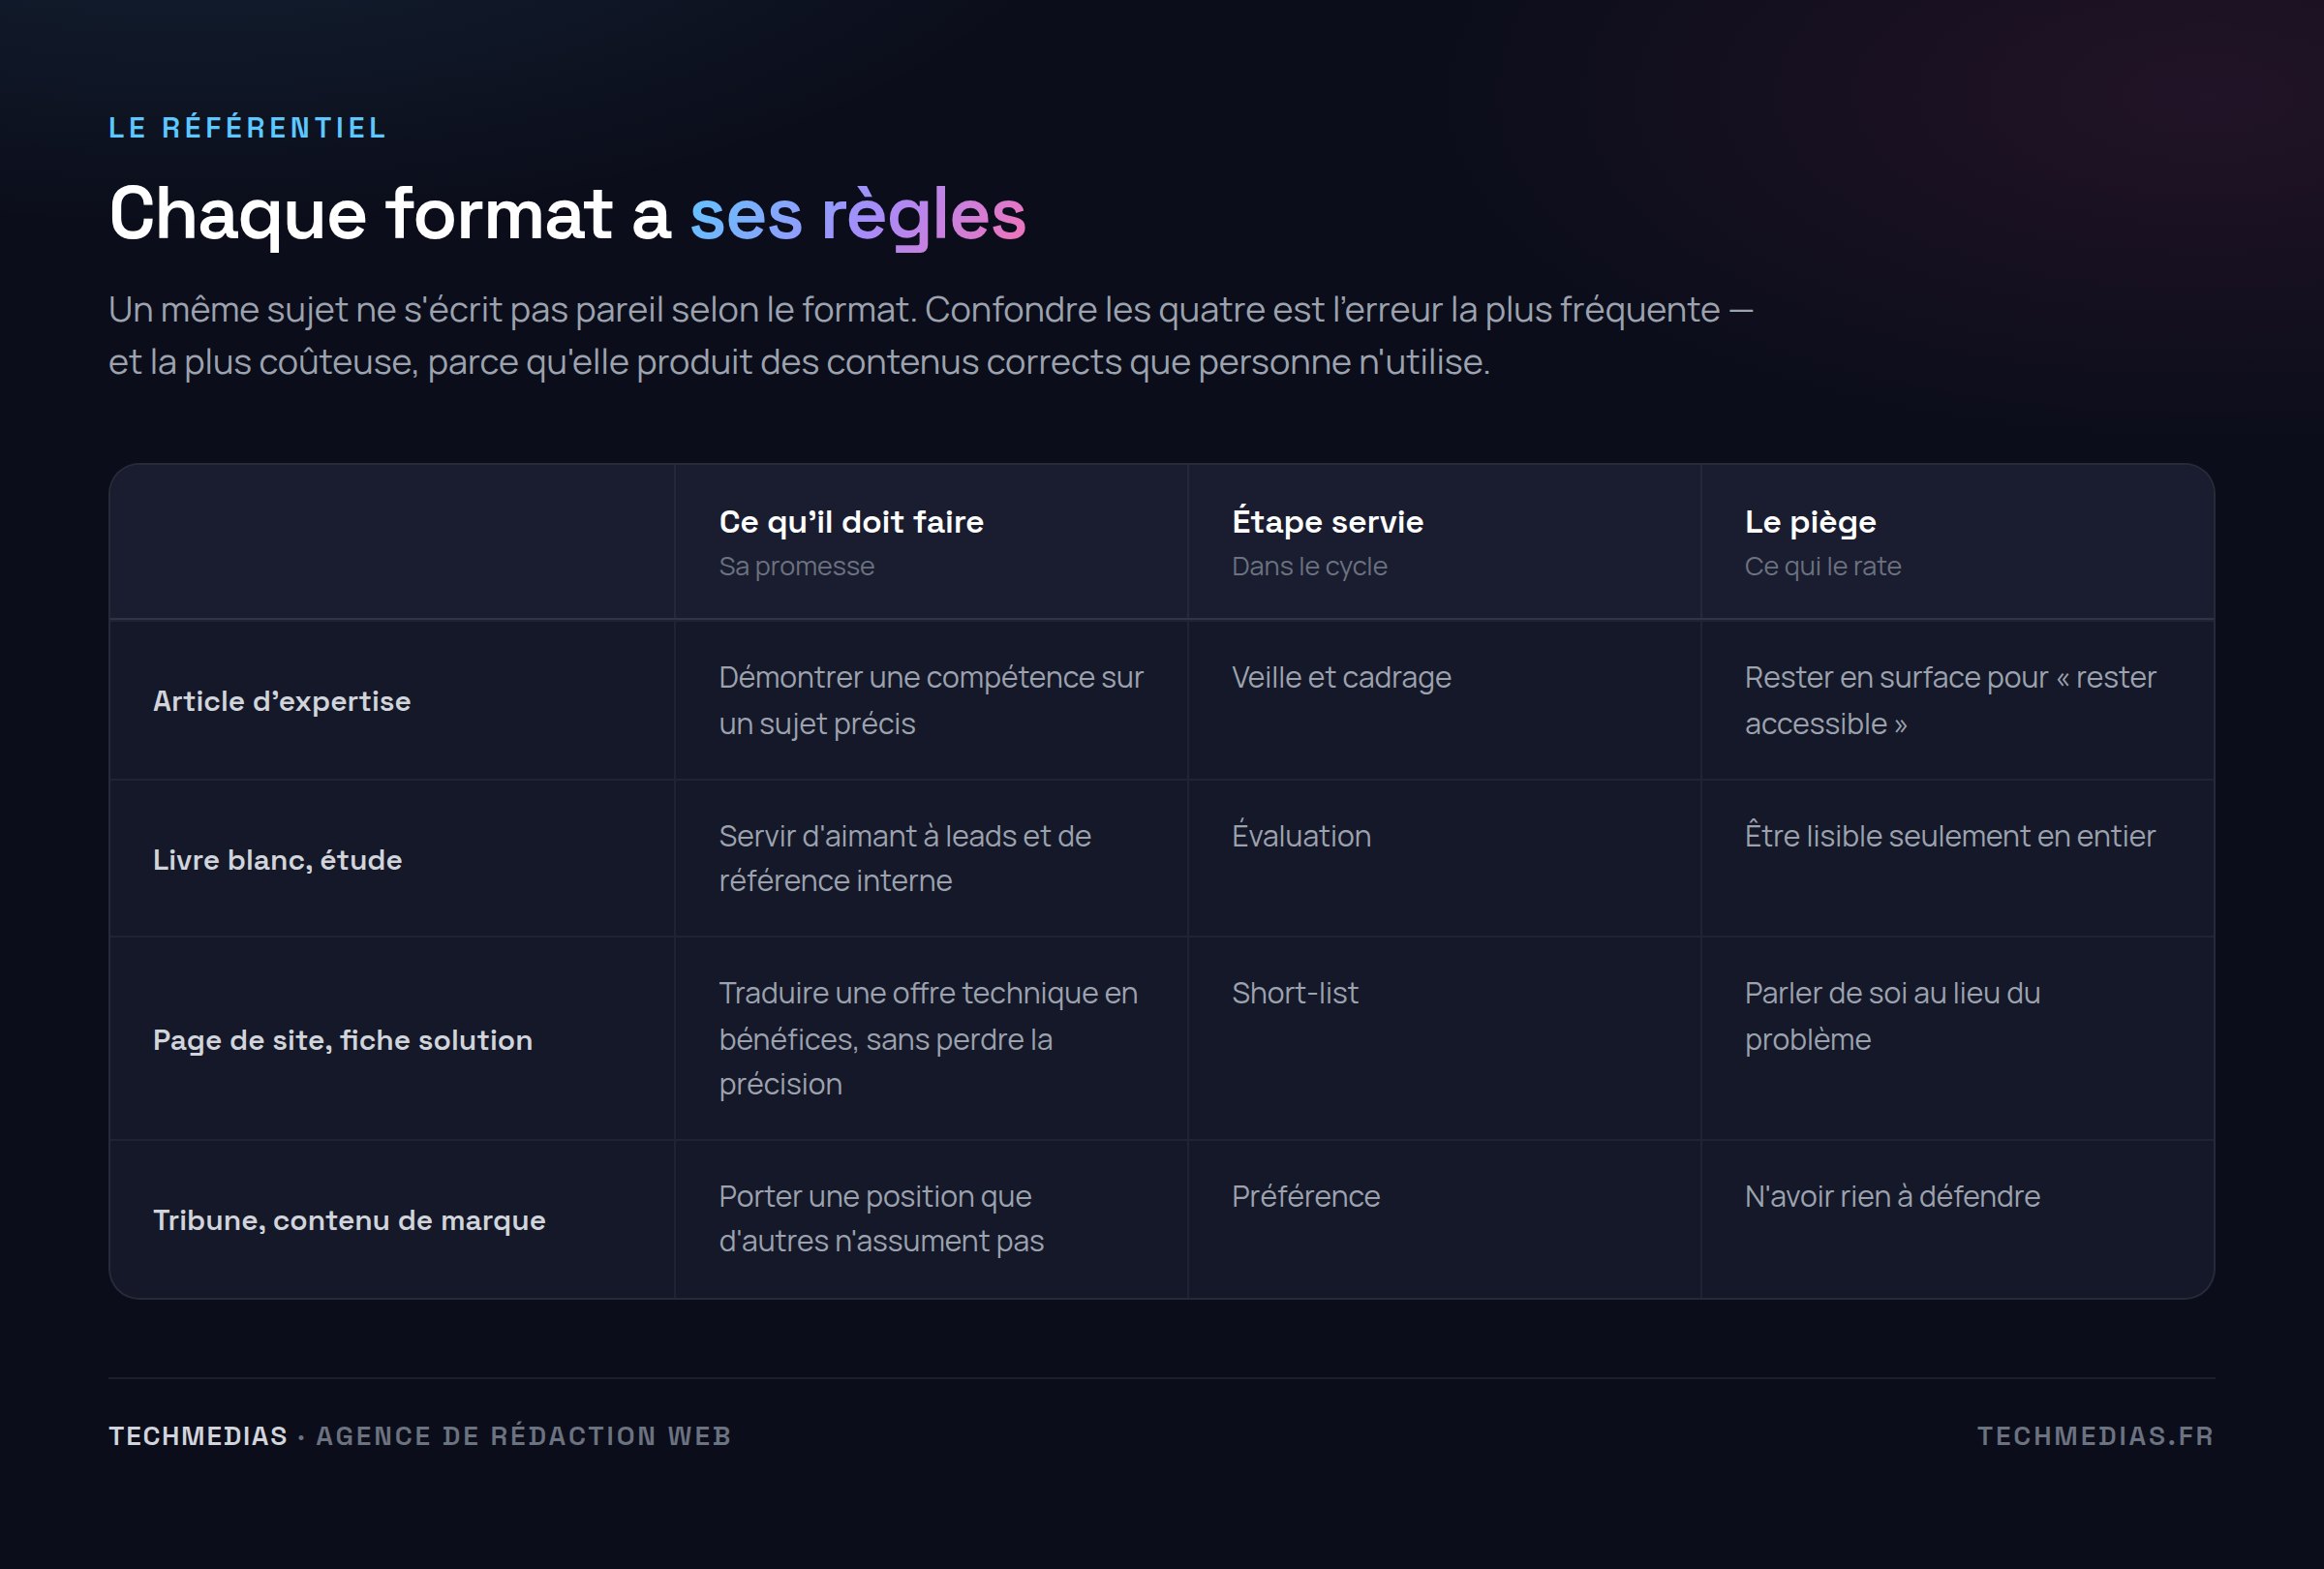Click the subheader 'Dans le cycle'
This screenshot has height=1569, width=2324.
tap(1309, 567)
